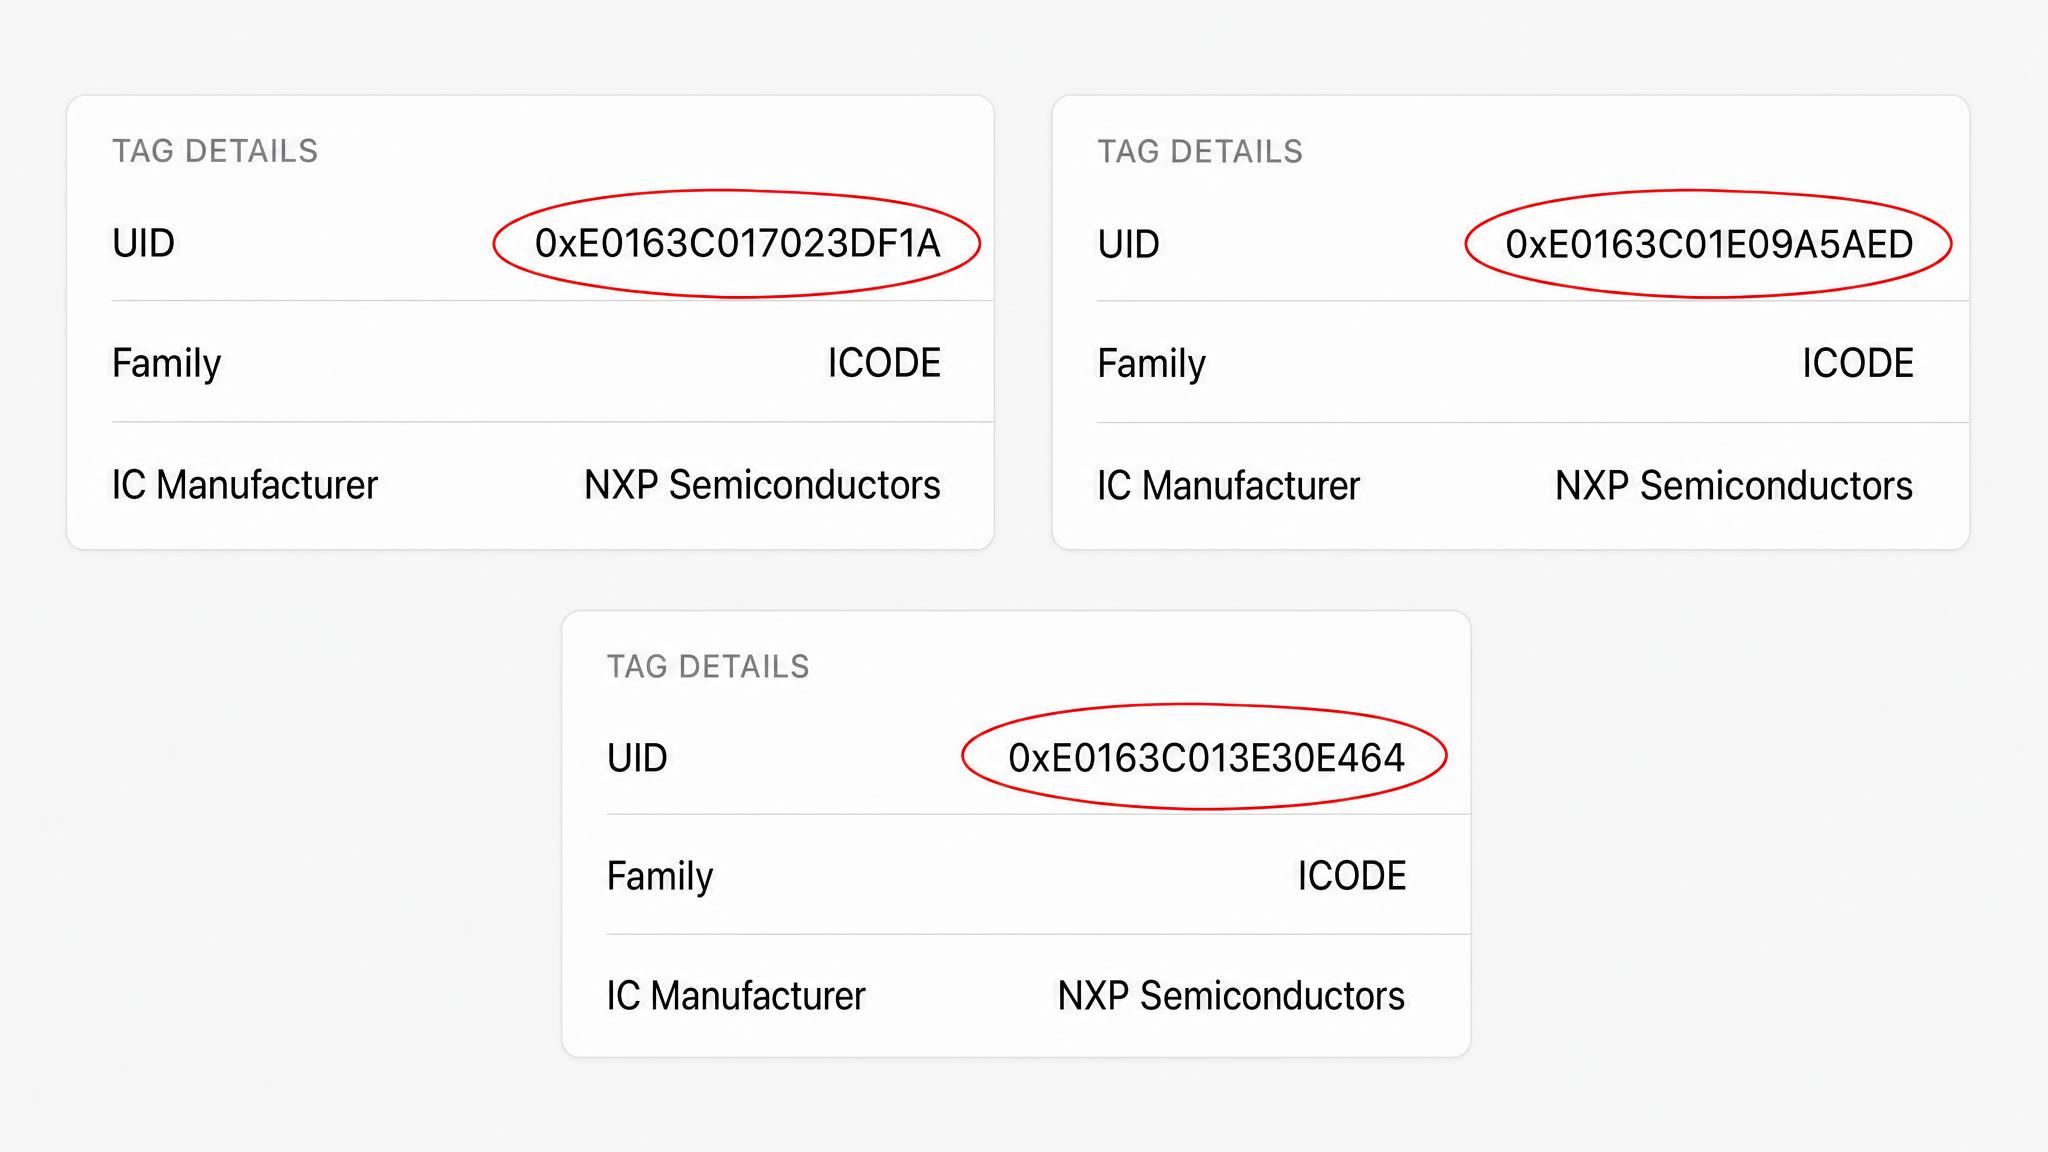
Task: Click ICODE value in top-left card
Action: click(884, 362)
